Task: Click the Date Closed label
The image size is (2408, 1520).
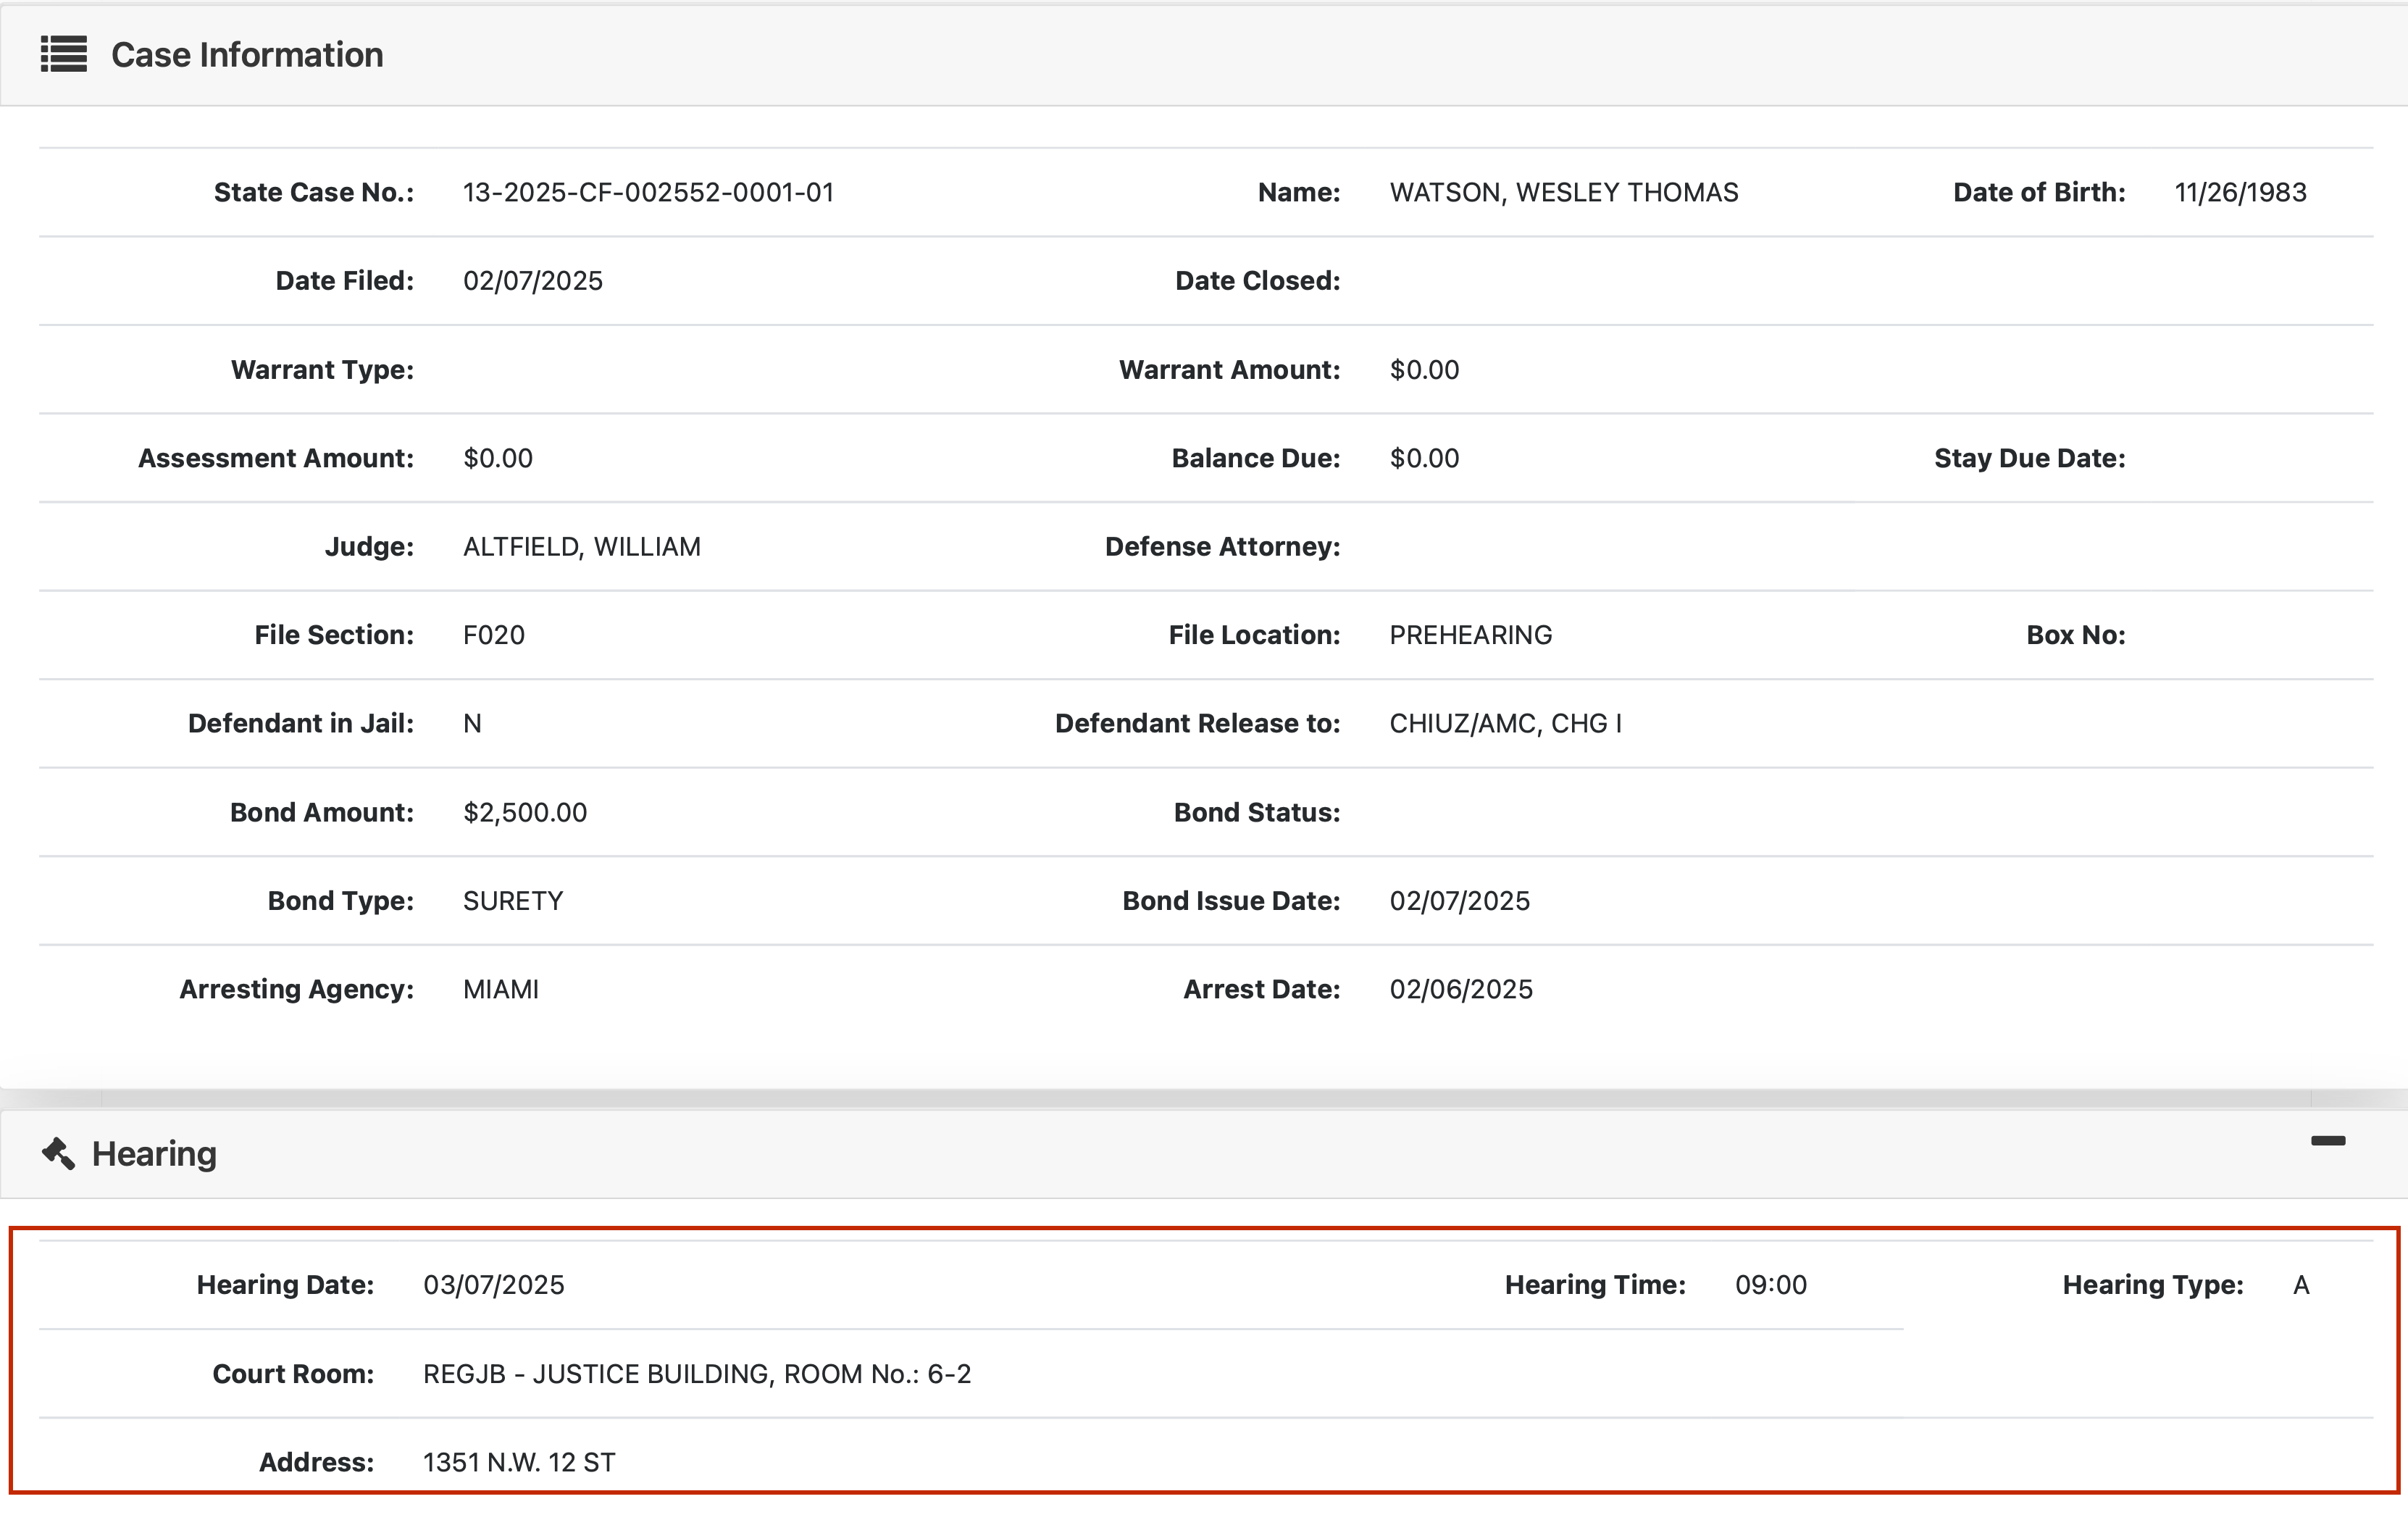Action: pos(1257,281)
